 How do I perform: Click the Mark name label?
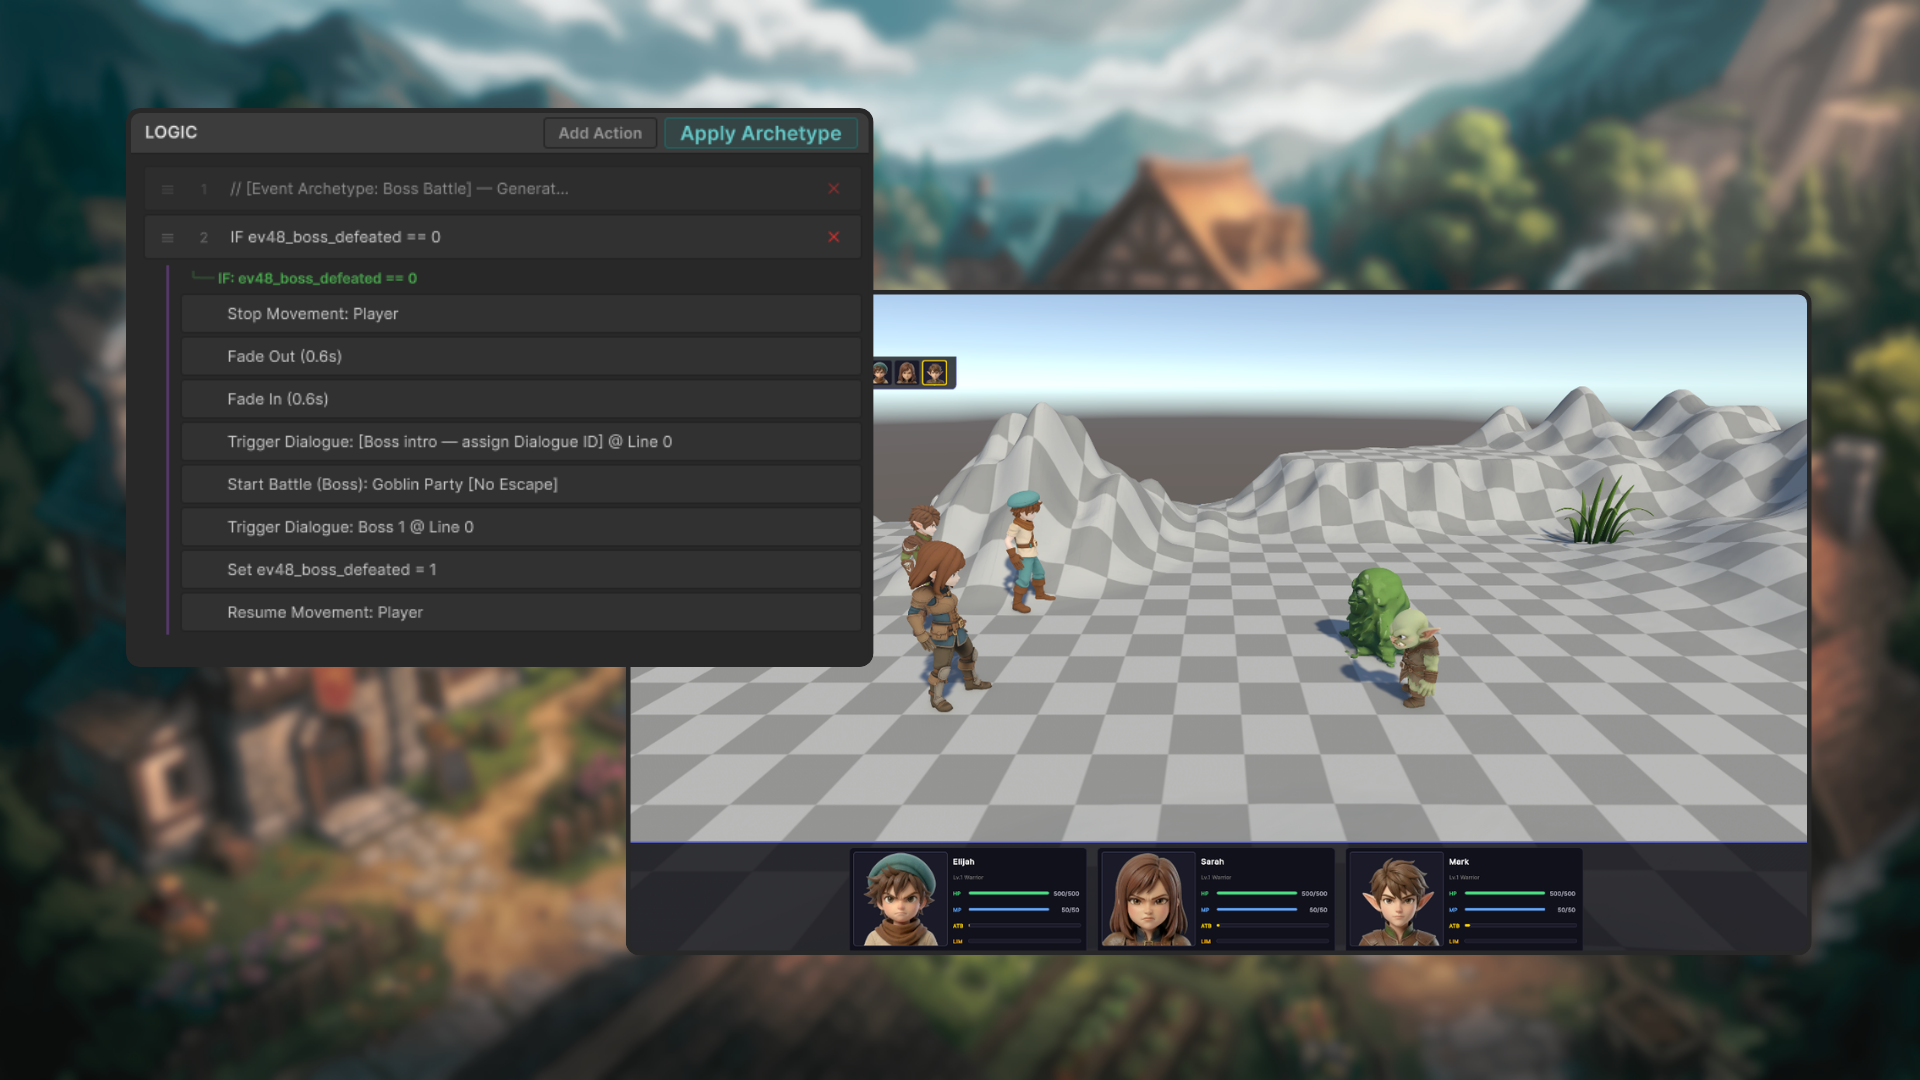click(1459, 861)
